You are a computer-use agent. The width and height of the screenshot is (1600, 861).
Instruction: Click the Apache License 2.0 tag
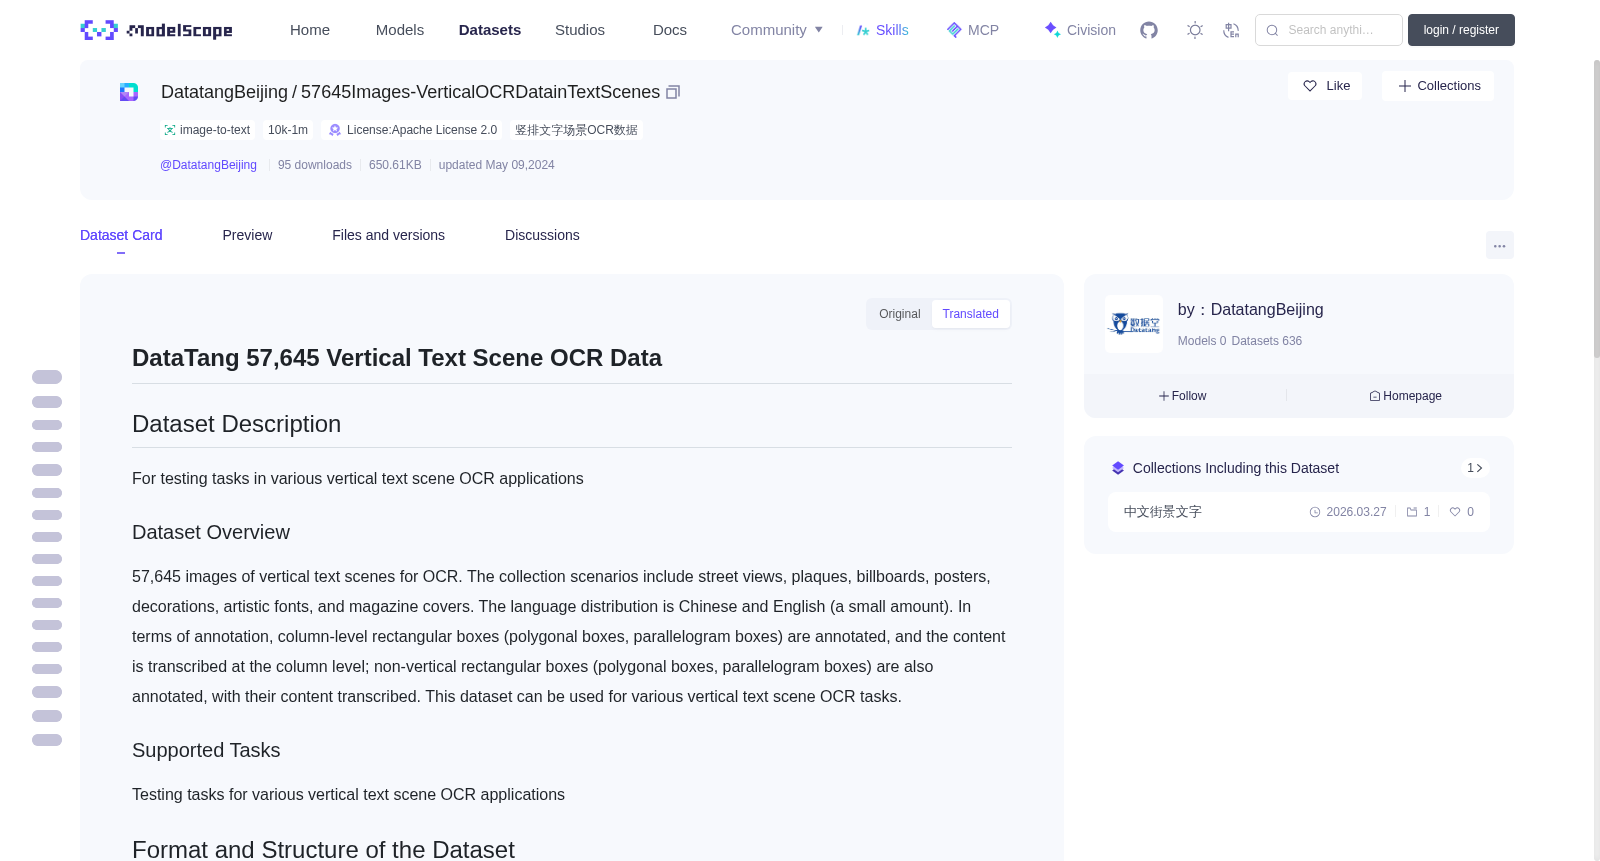[413, 130]
